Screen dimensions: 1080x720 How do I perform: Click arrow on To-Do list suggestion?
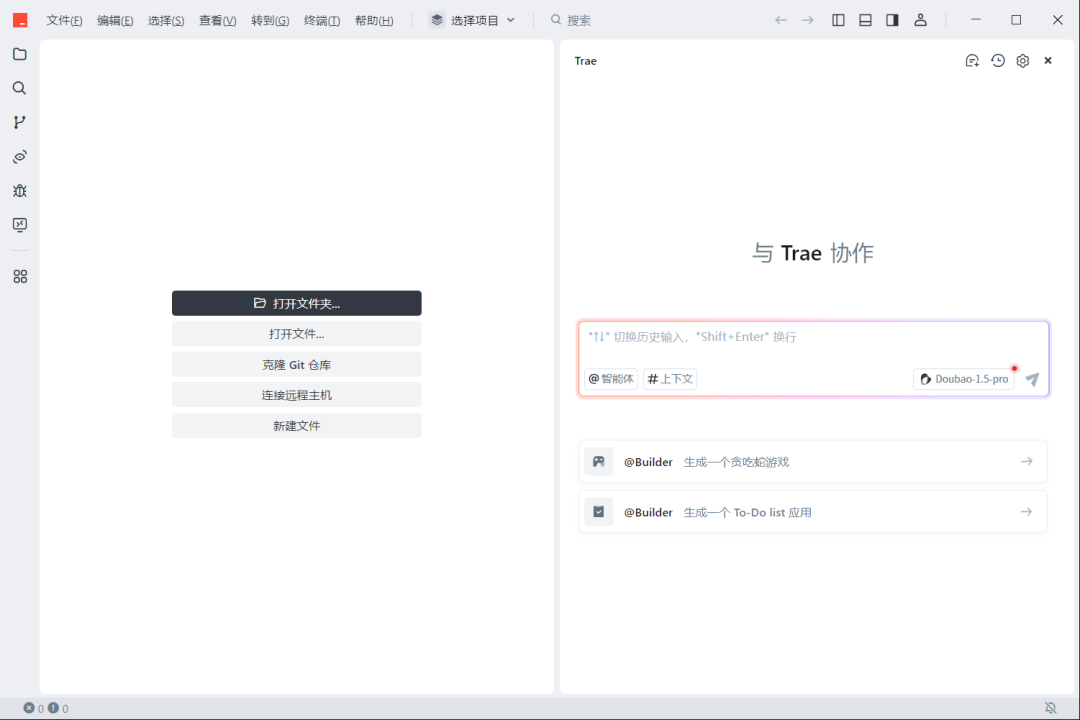click(1026, 511)
